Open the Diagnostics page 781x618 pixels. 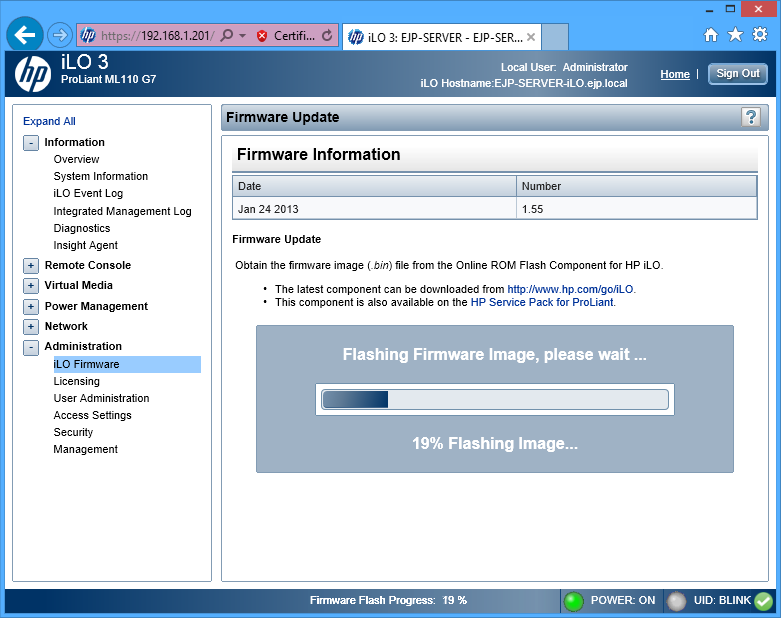82,228
